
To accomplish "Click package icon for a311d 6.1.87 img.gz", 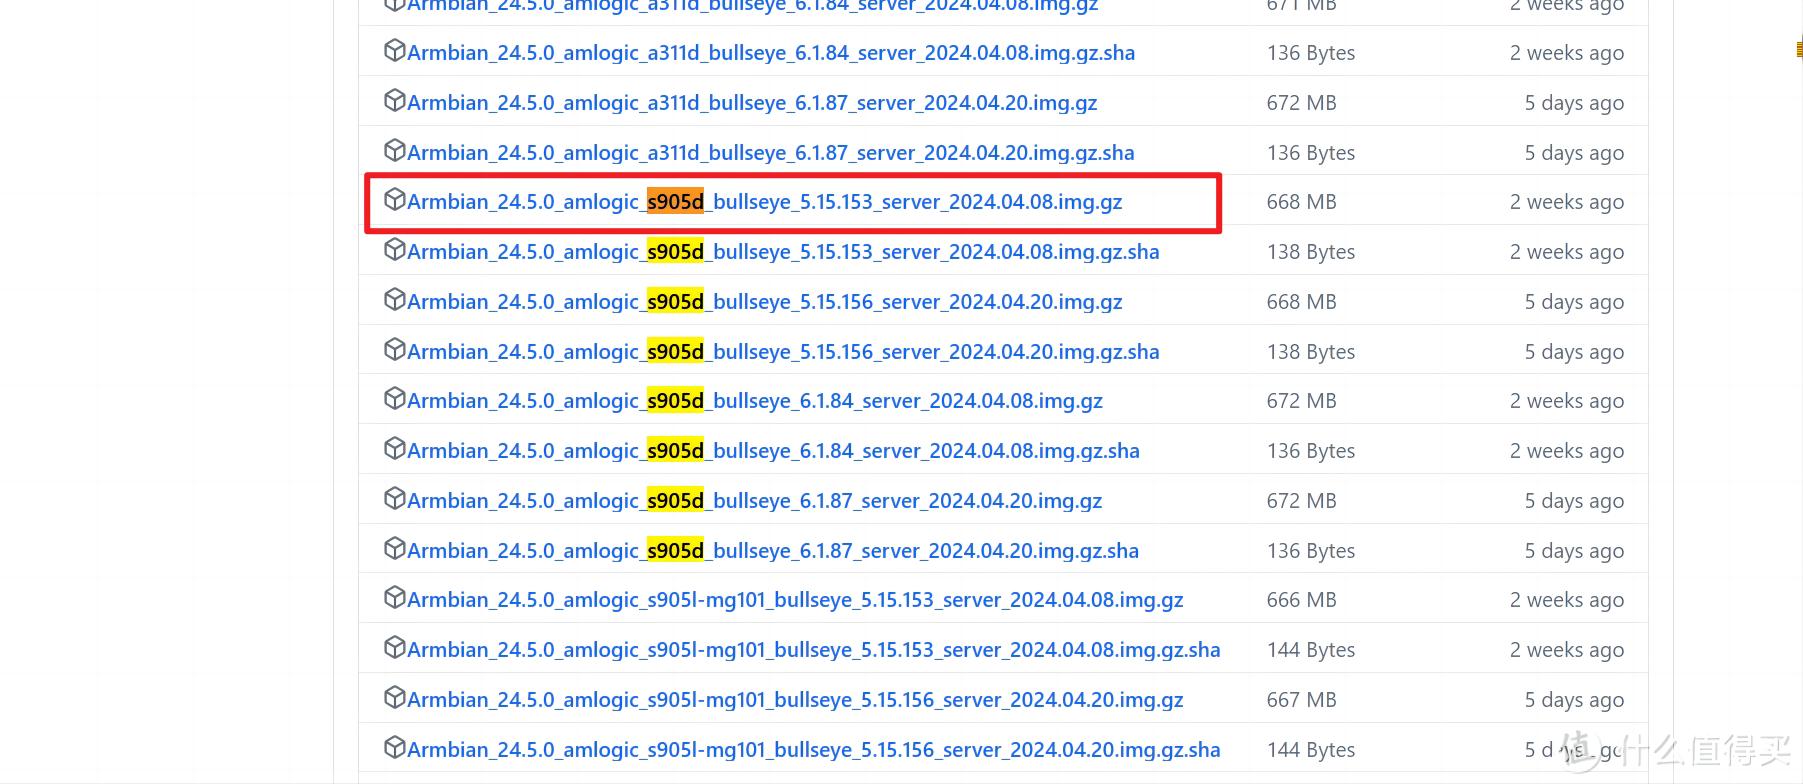I will tap(394, 101).
